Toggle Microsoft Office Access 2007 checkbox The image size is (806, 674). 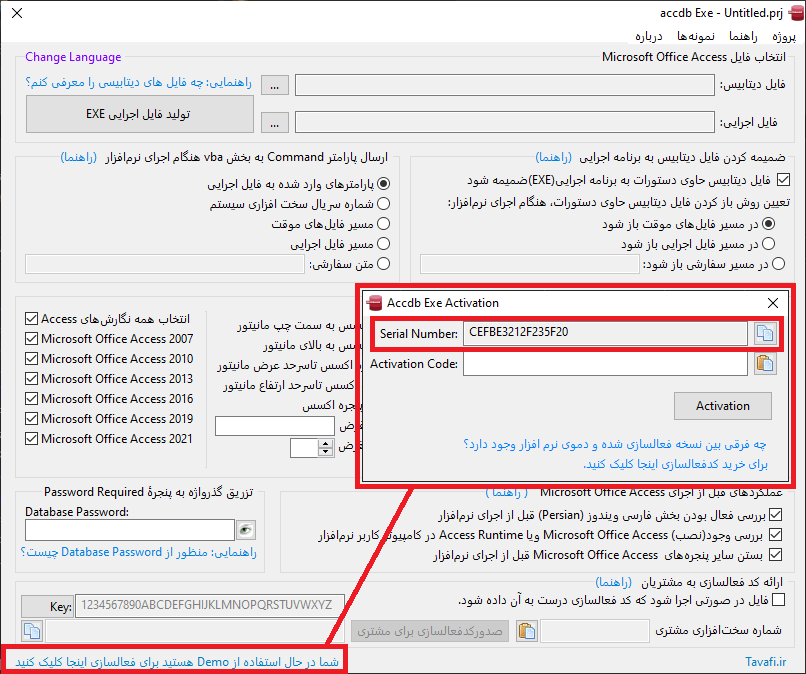pos(31,339)
